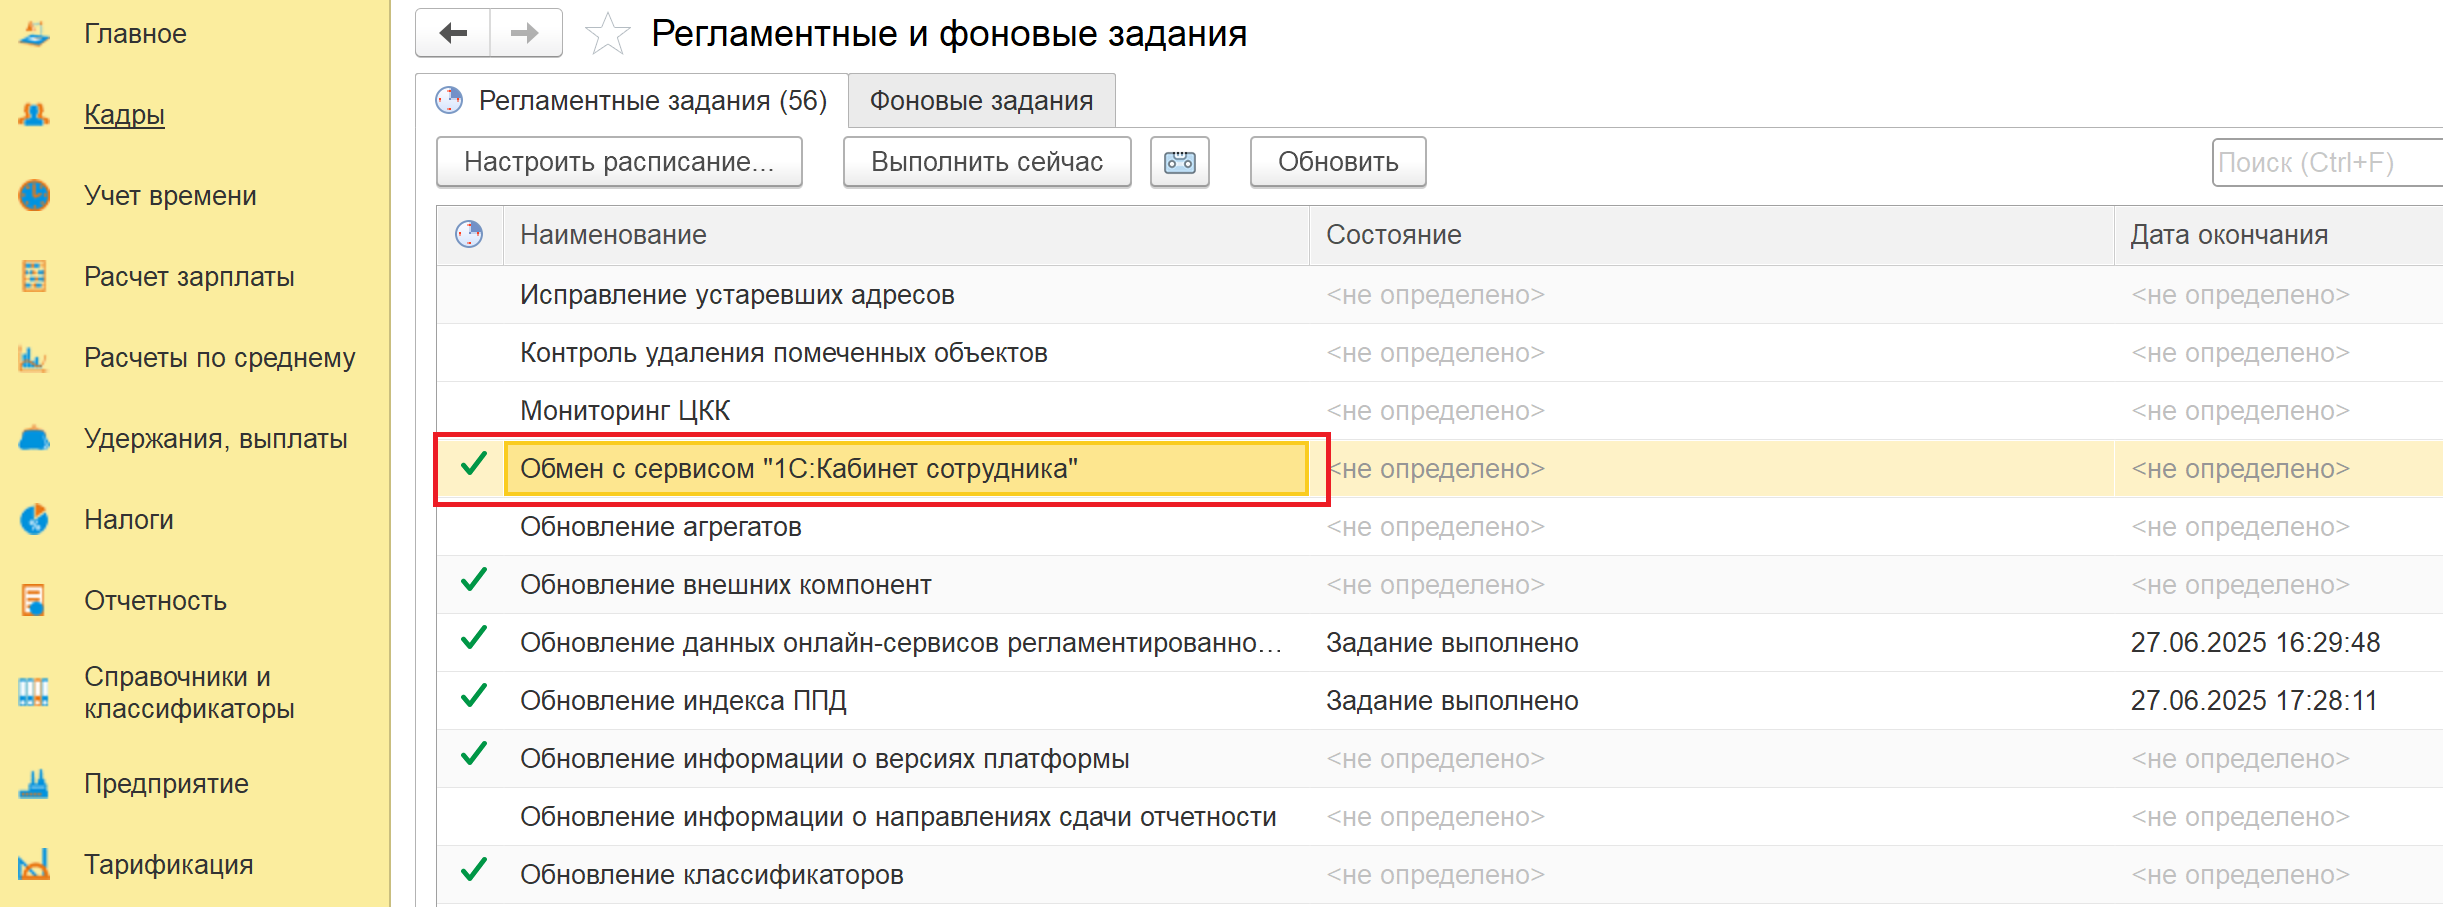Open the Главное section icon
The width and height of the screenshot is (2443, 907).
point(34,34)
